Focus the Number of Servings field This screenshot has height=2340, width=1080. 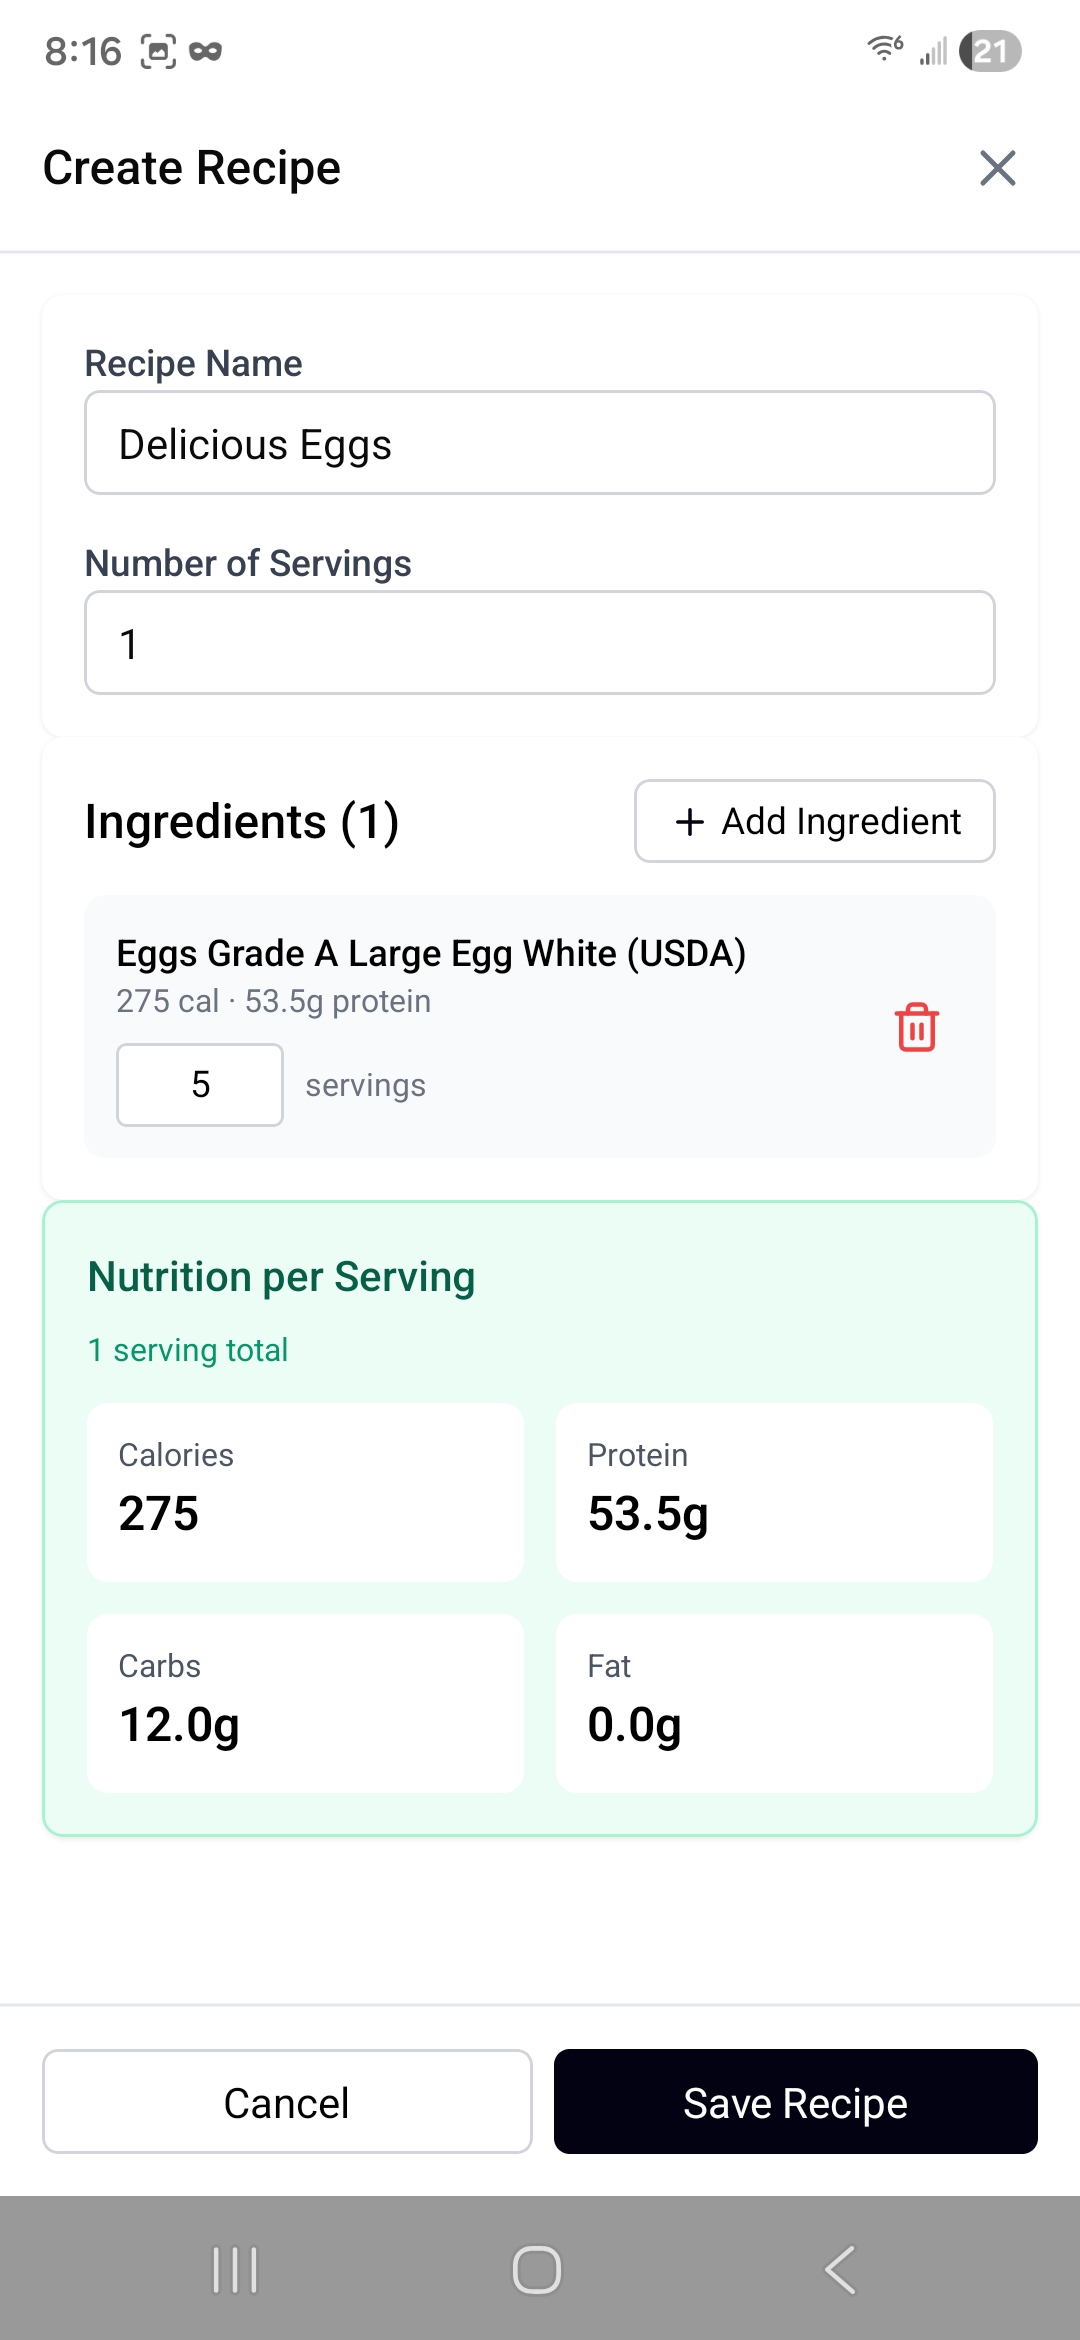(x=540, y=643)
